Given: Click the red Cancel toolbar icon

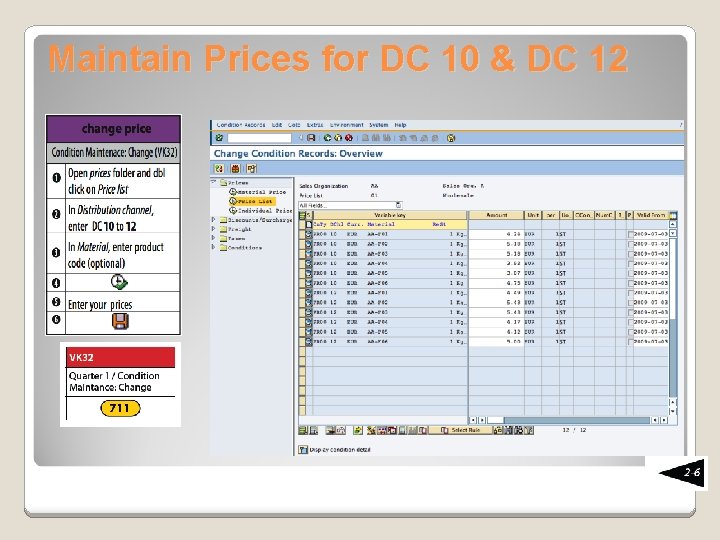Looking at the screenshot, I should pyautogui.click(x=349, y=138).
